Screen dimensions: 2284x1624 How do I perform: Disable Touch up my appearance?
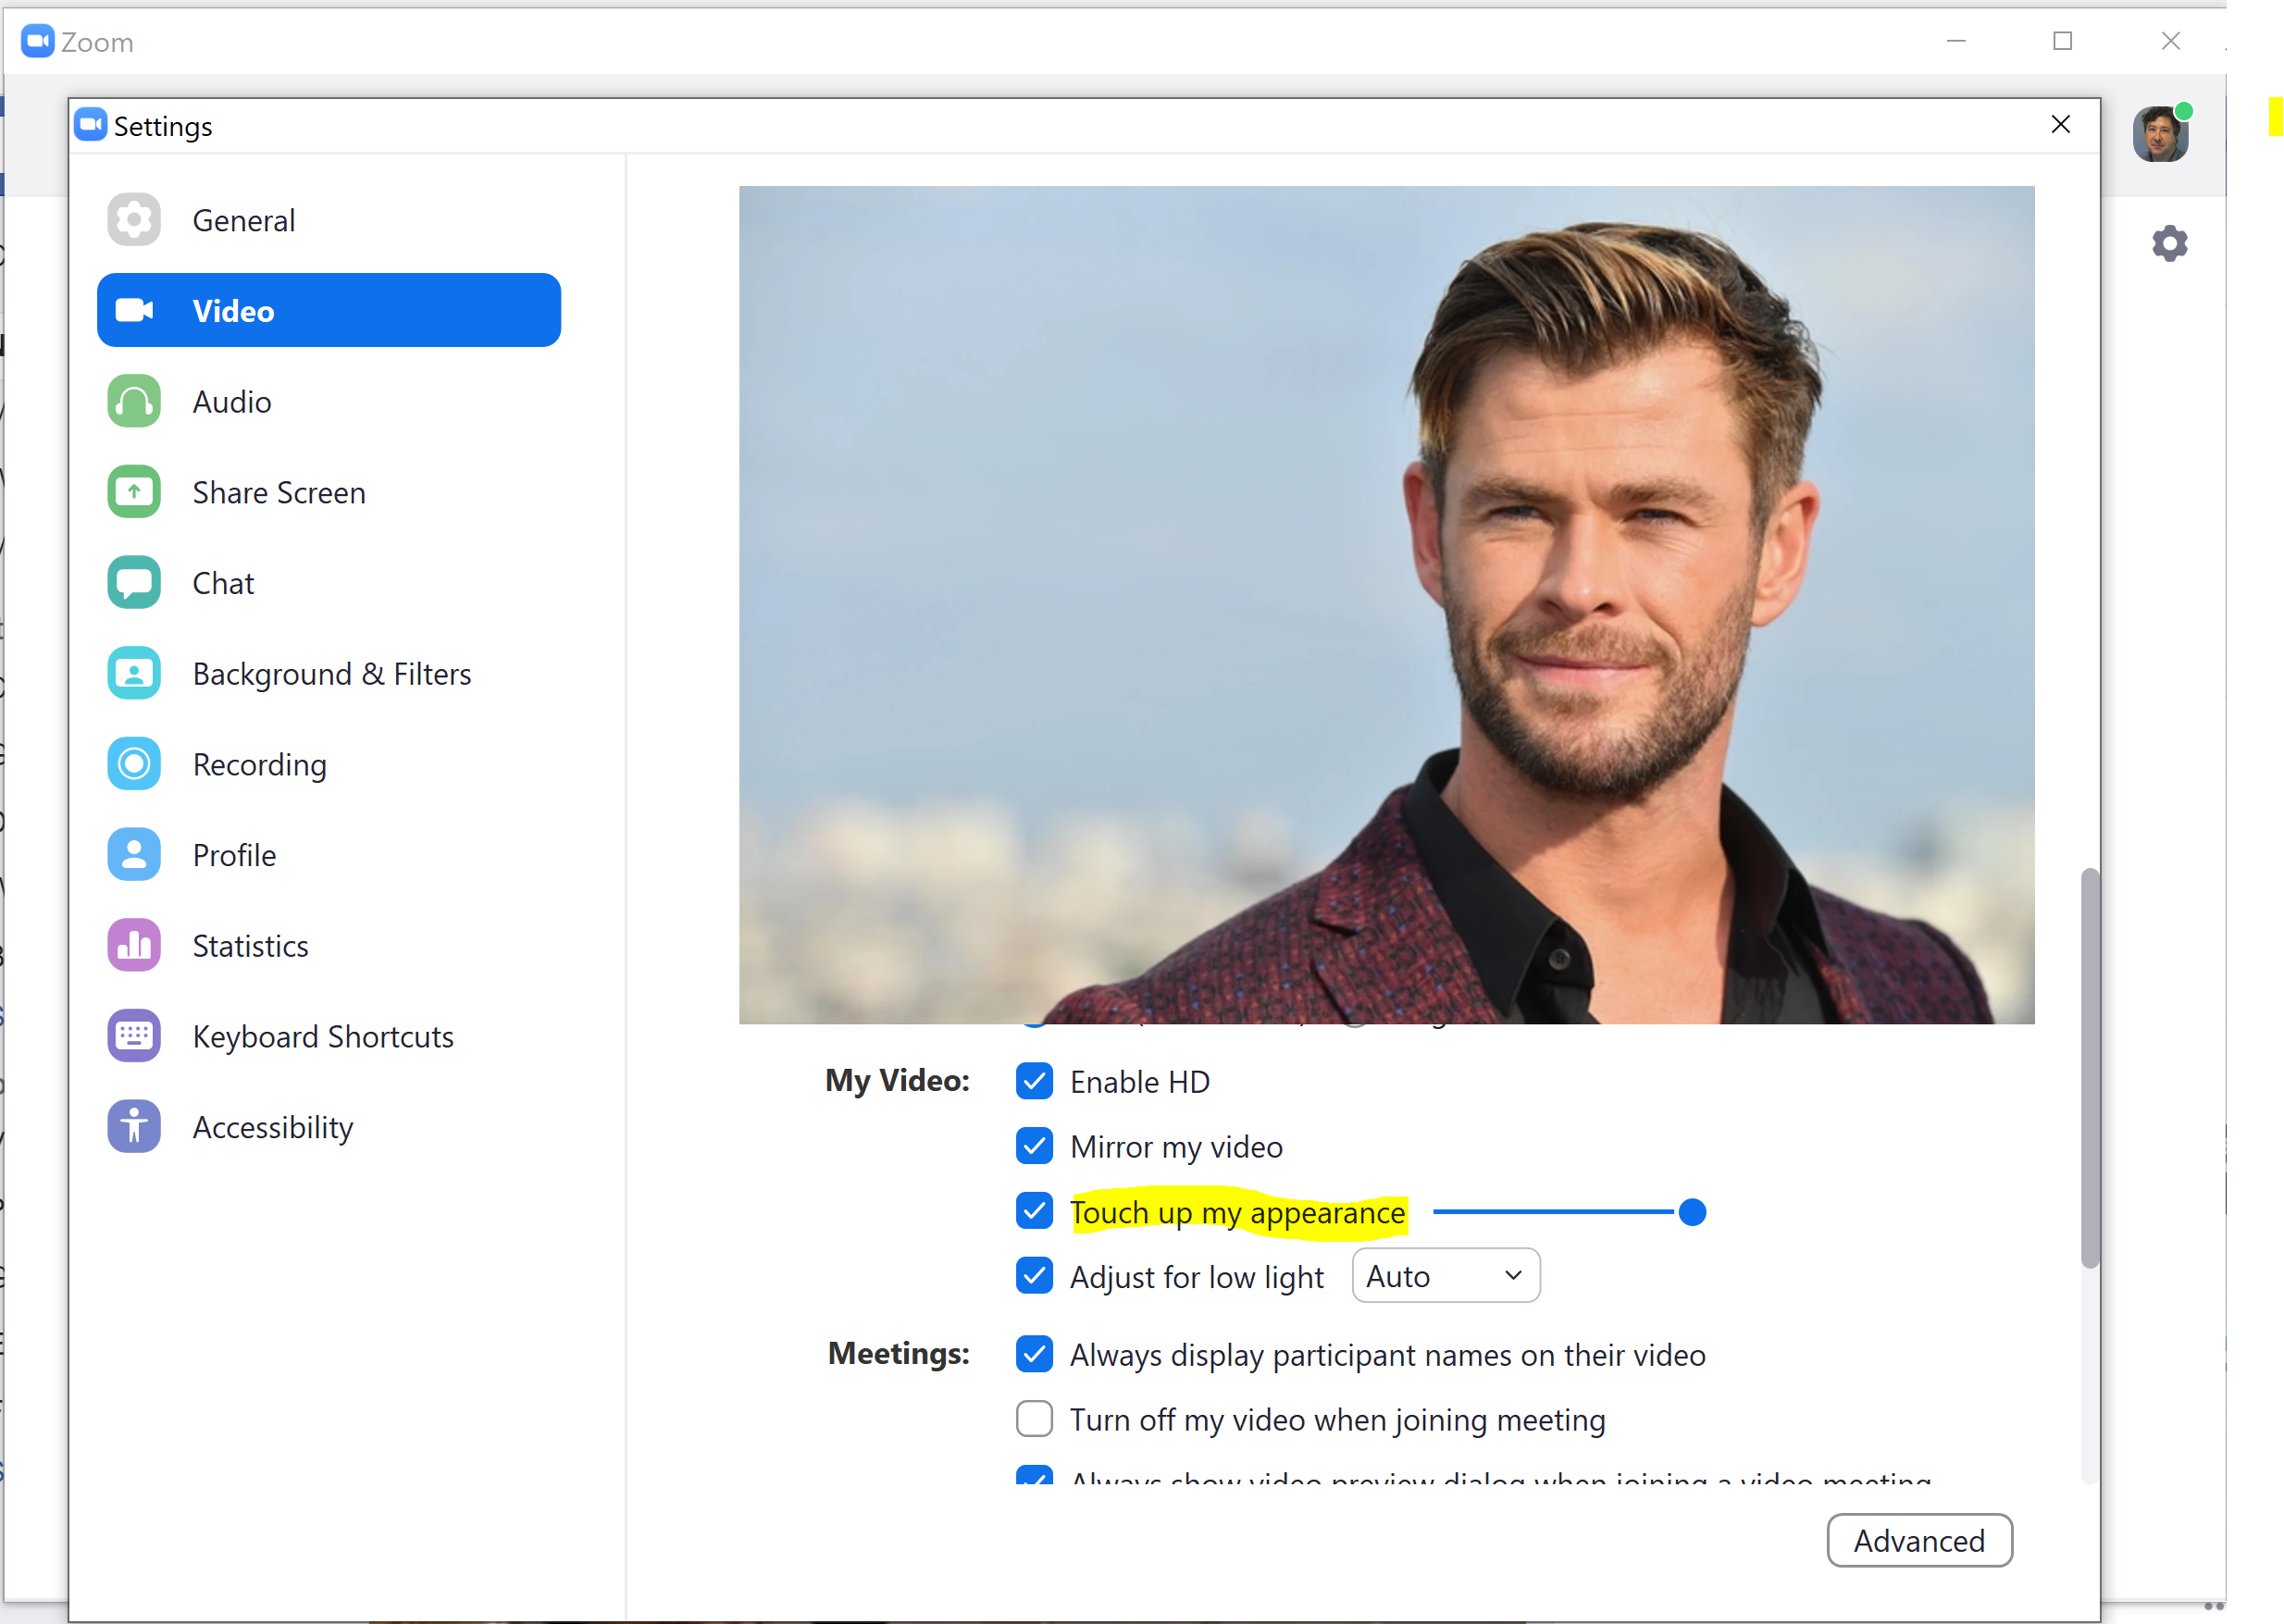pyautogui.click(x=1034, y=1211)
